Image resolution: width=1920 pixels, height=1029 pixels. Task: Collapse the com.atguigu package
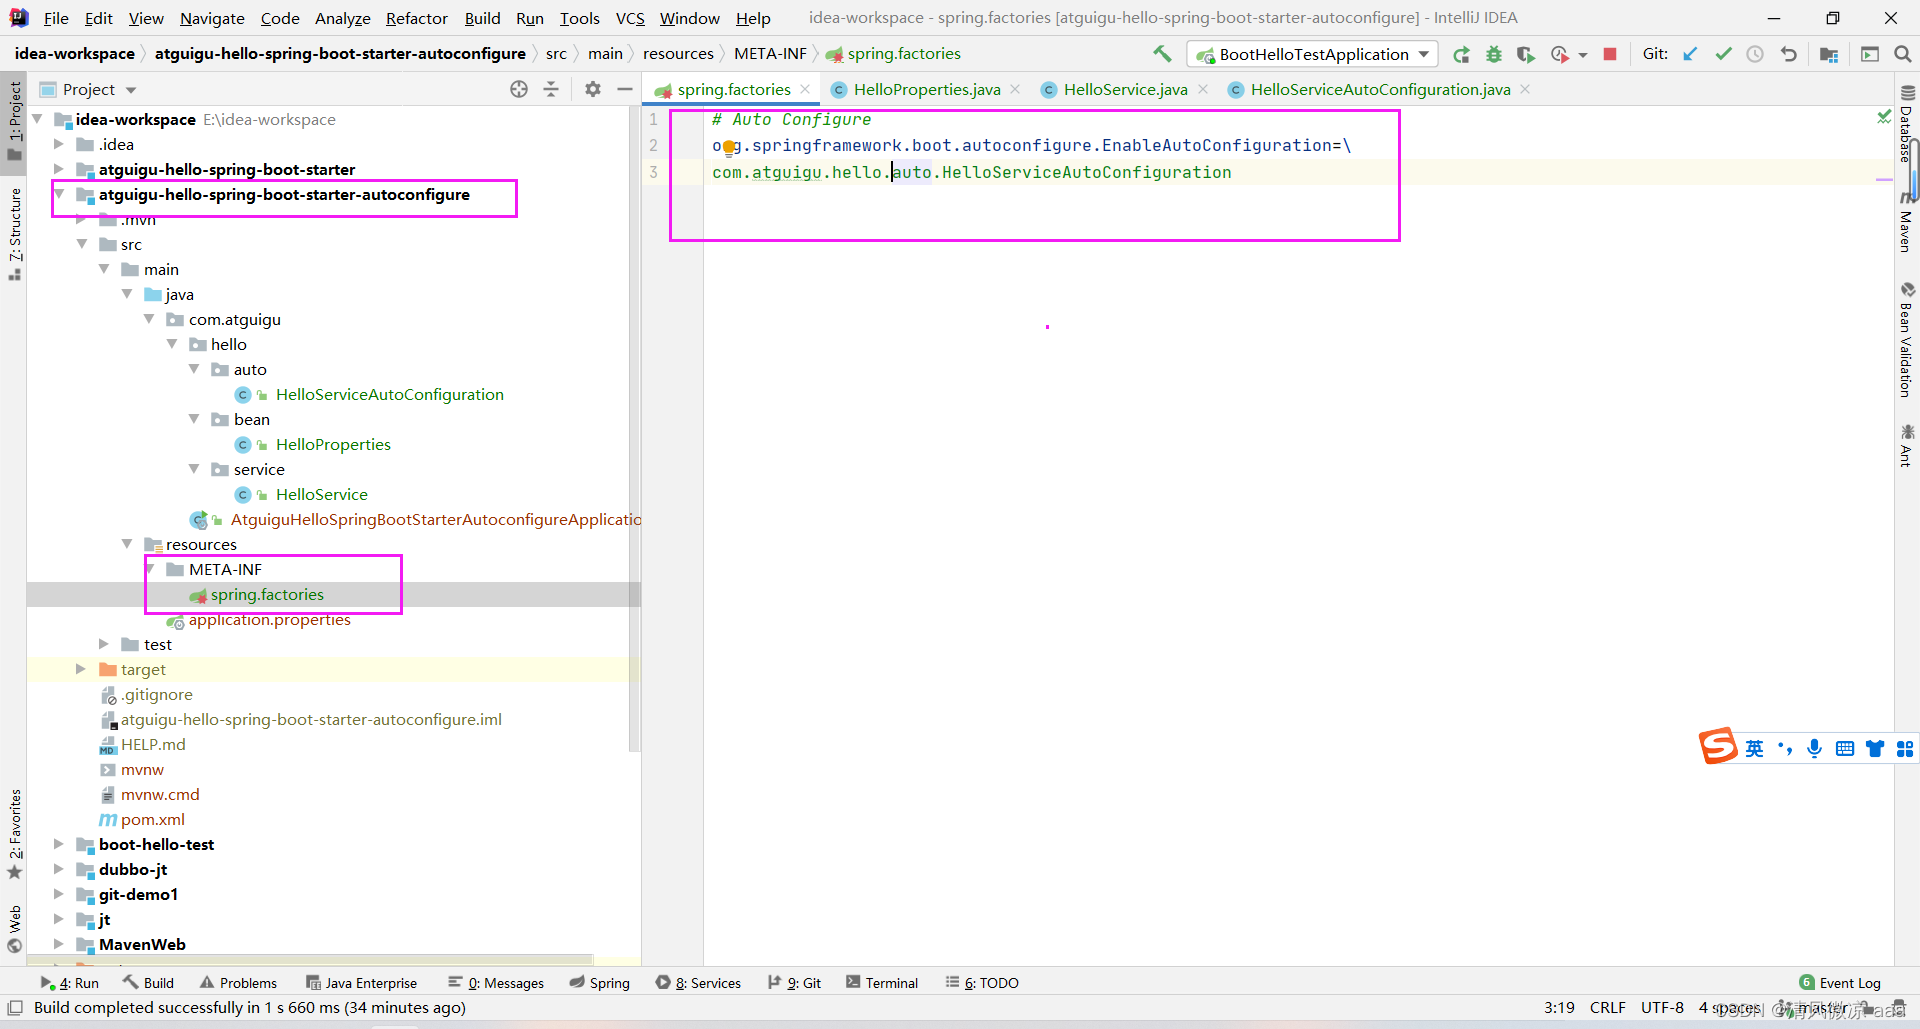[149, 319]
